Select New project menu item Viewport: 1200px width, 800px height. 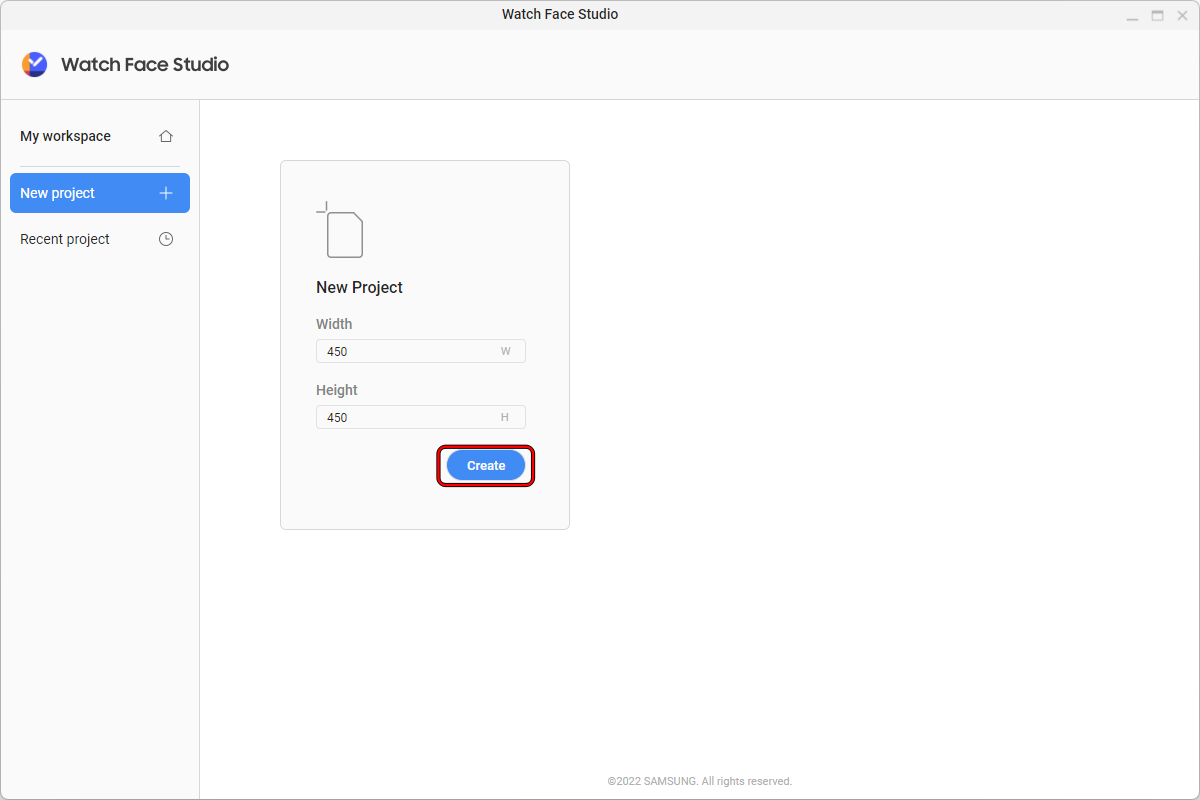coord(100,193)
